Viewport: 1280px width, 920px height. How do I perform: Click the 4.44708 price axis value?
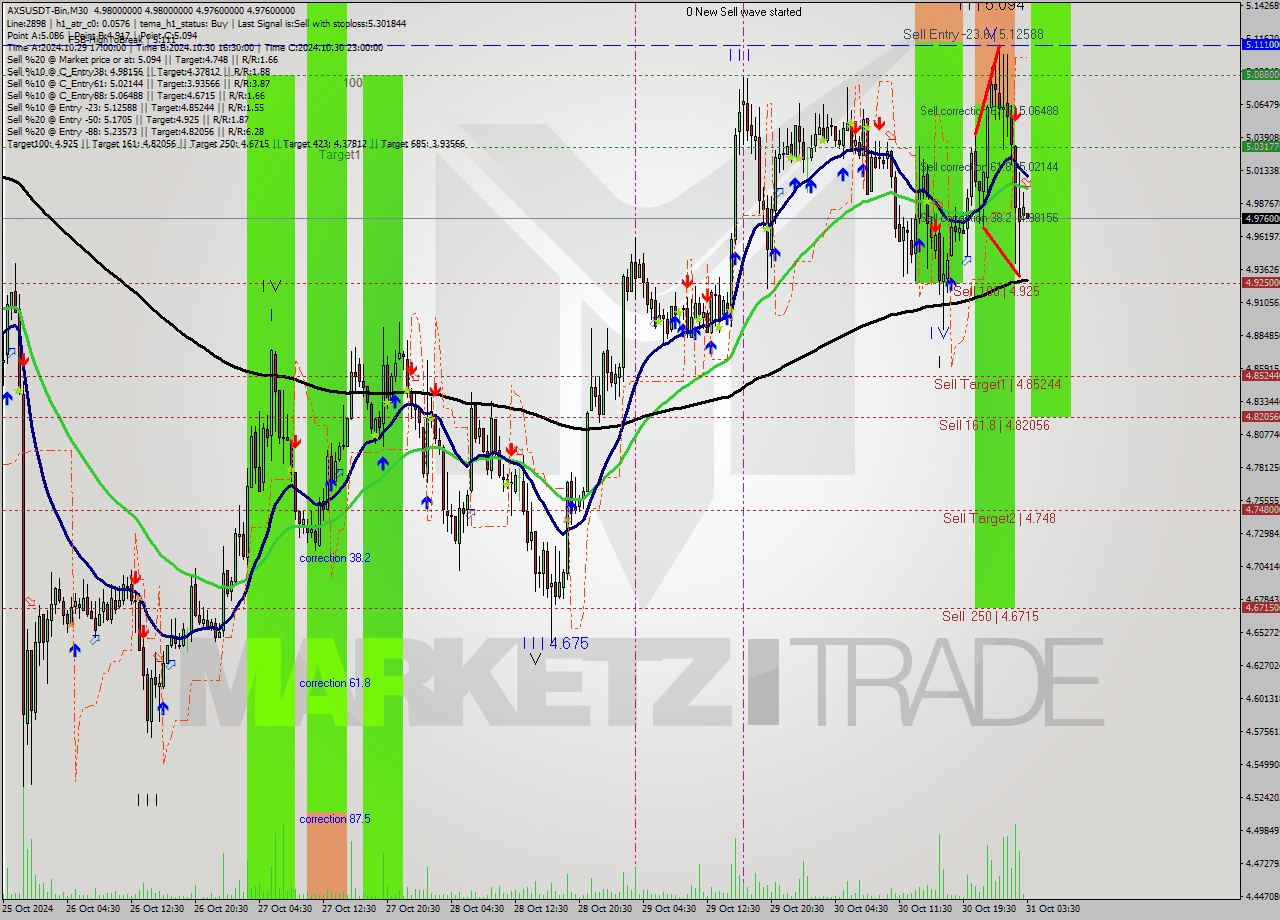[1261, 897]
